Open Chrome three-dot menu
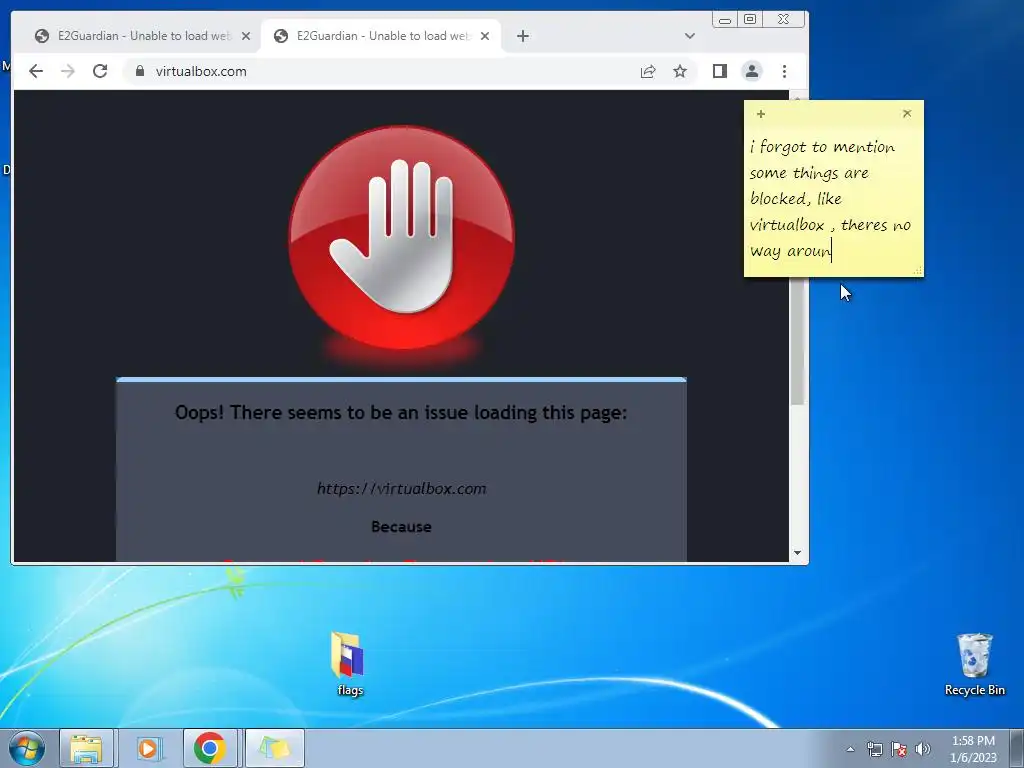 tap(784, 71)
